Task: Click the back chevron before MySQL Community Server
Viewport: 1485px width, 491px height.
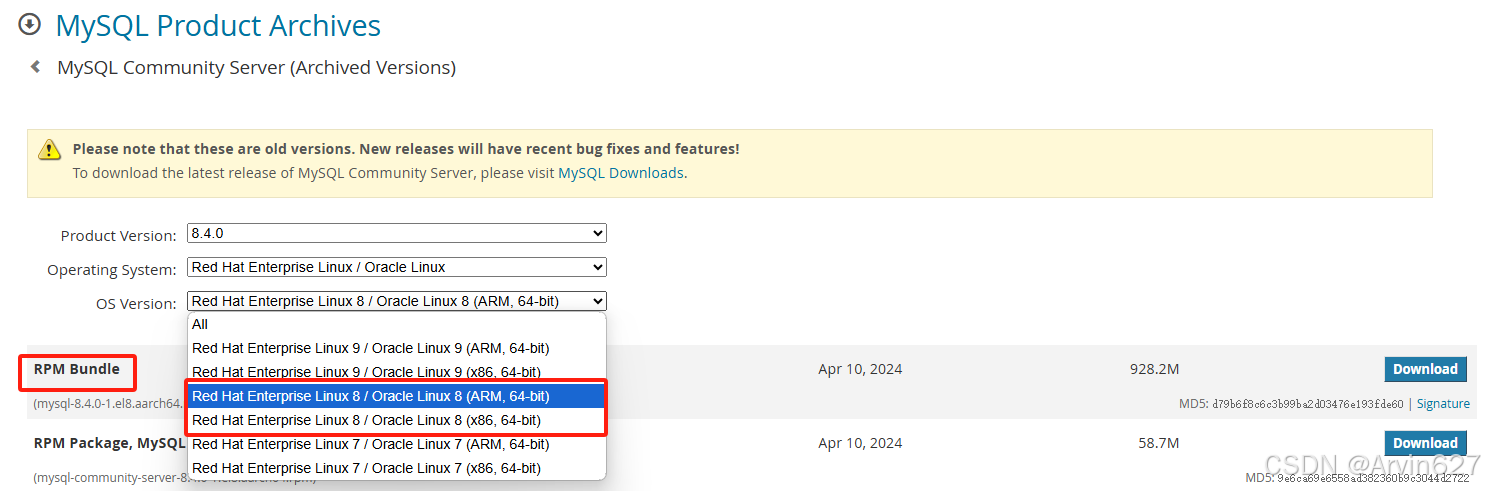Action: [x=36, y=67]
